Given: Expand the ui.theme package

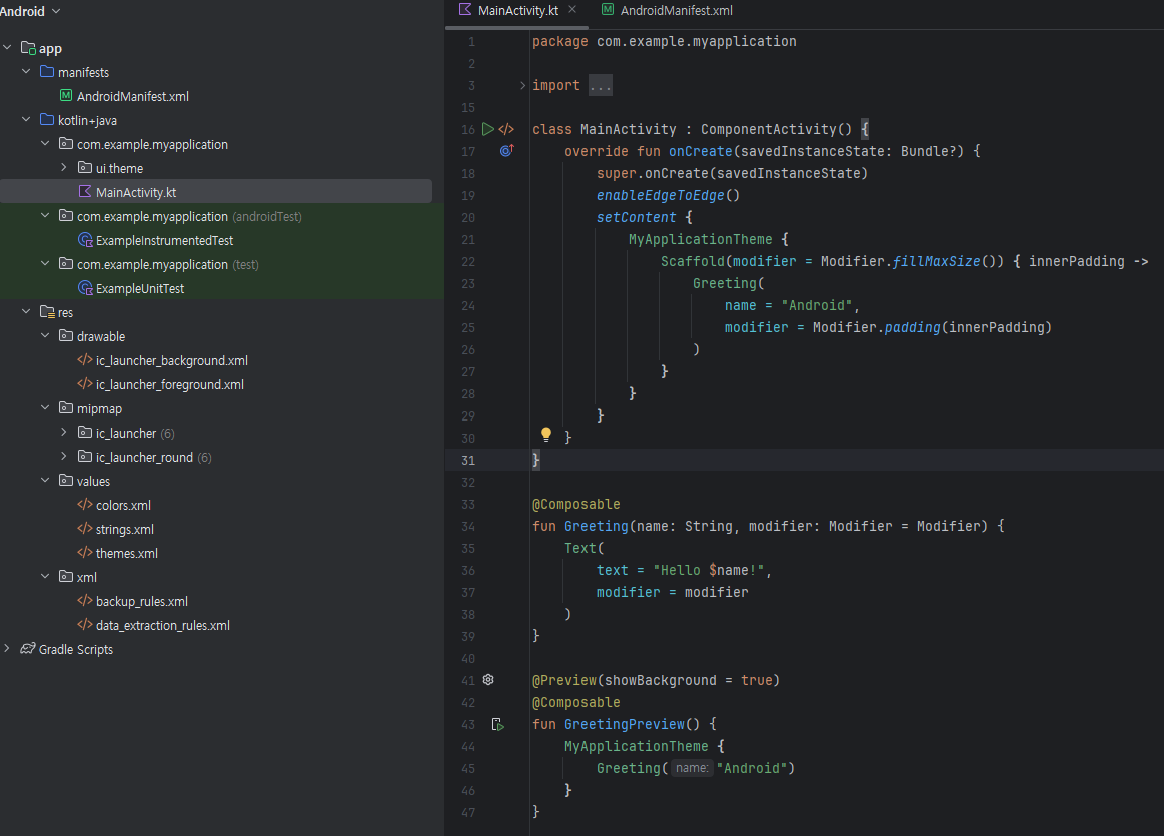Looking at the screenshot, I should (64, 168).
